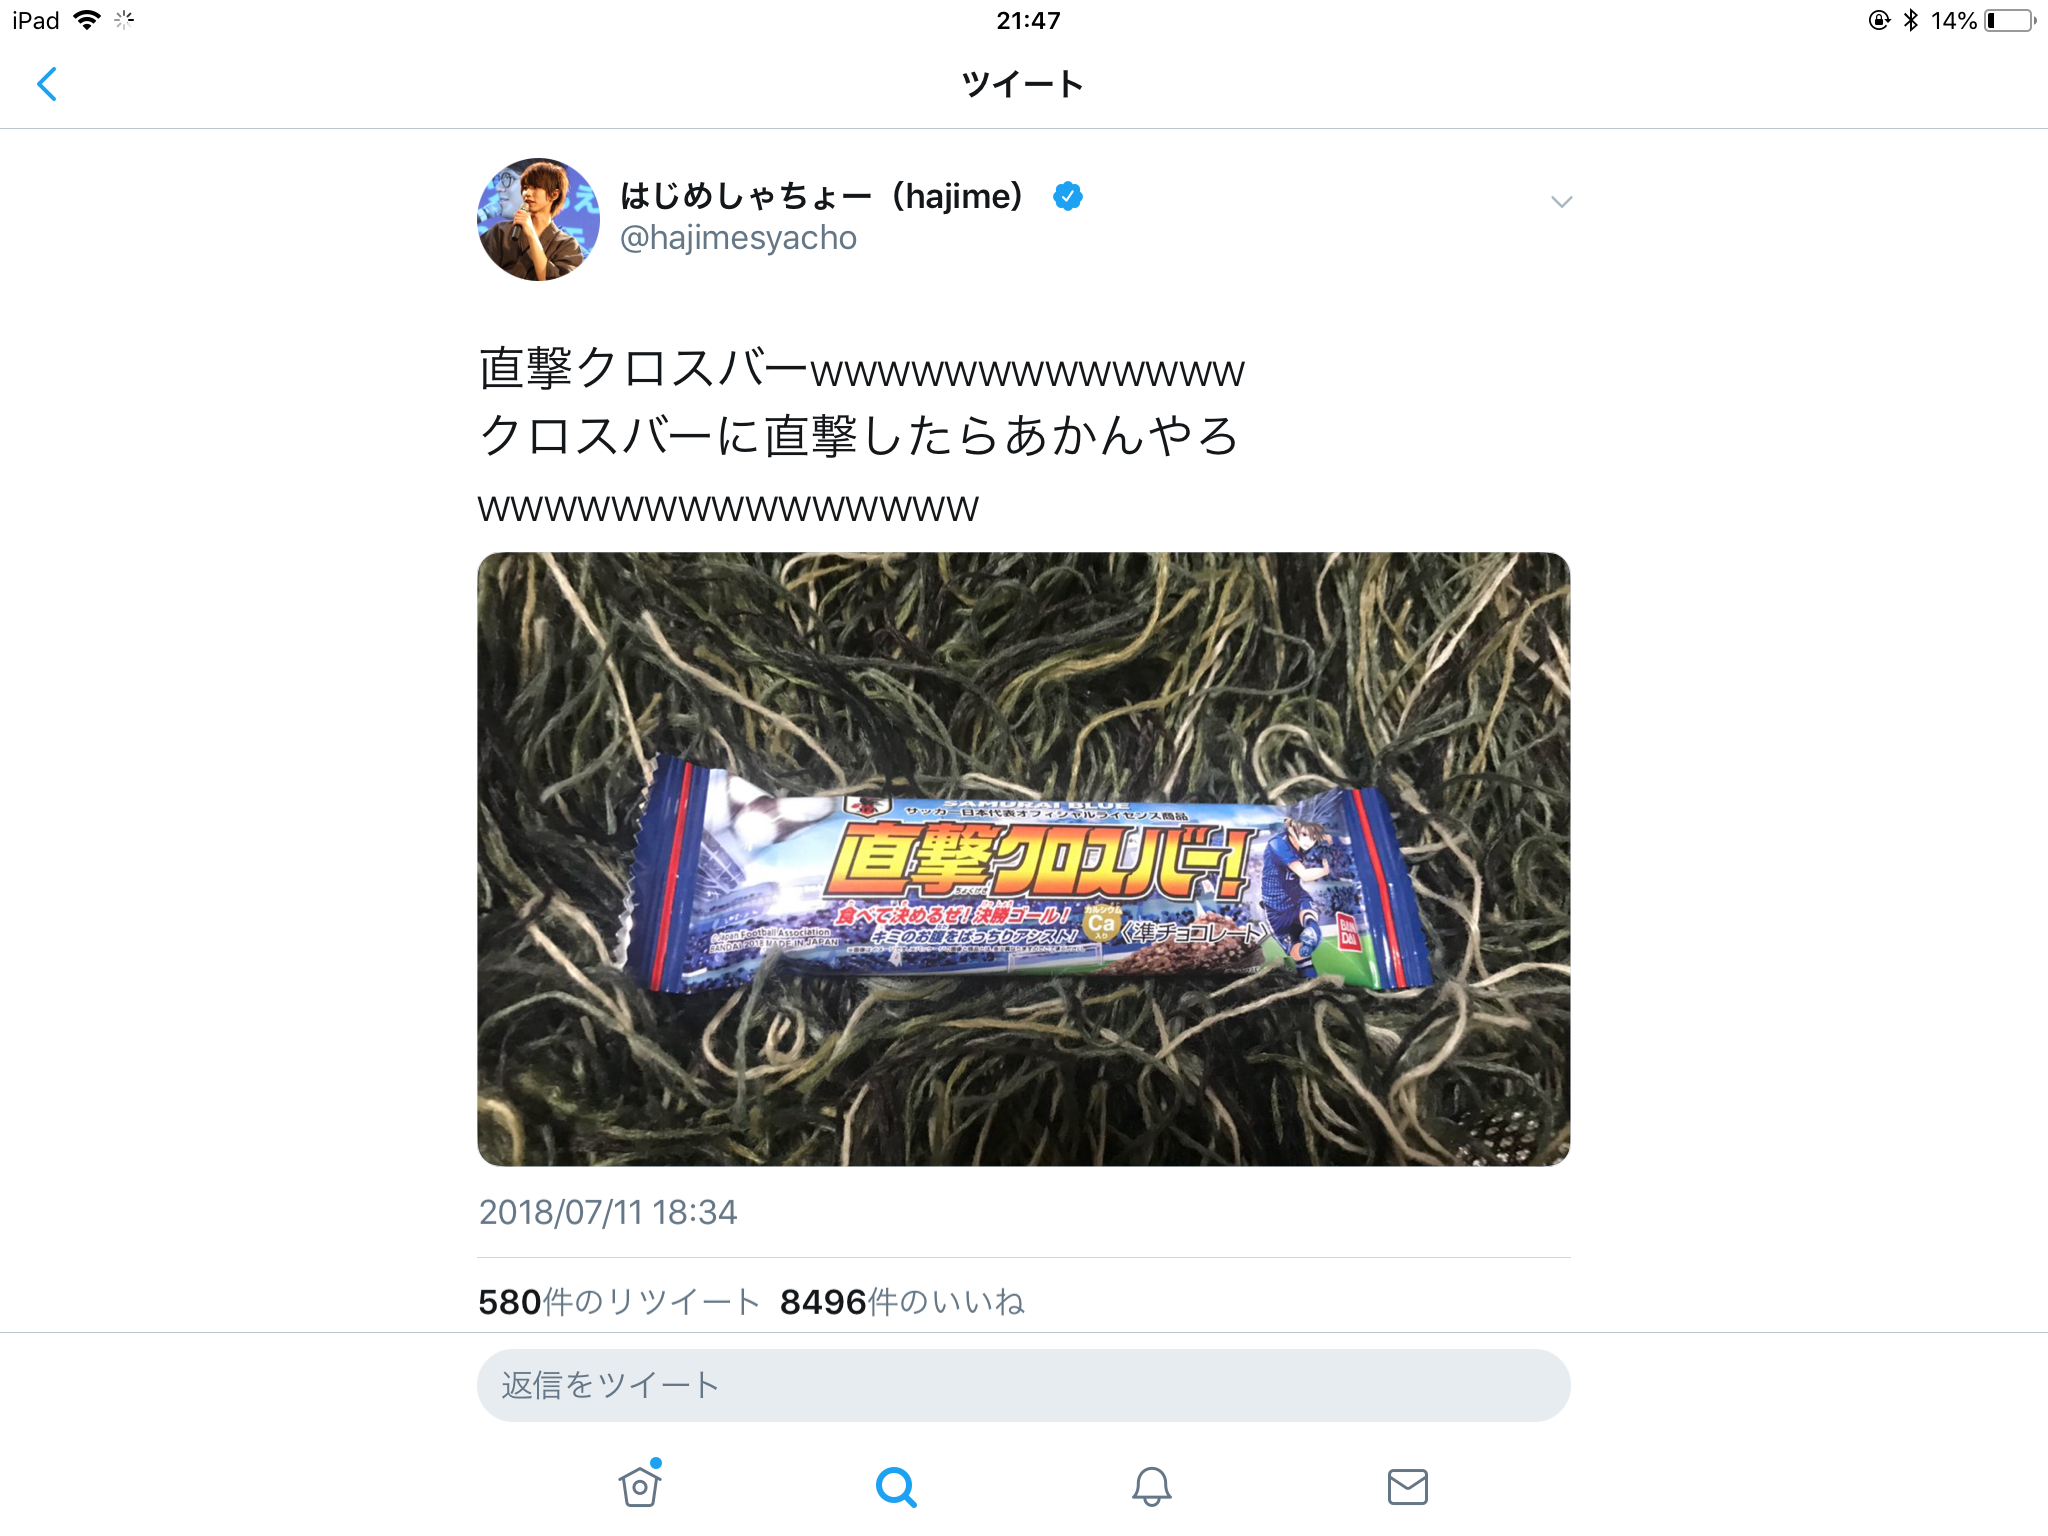Tap the rotation lock status icon
This screenshot has height=1536, width=2048.
[1880, 20]
